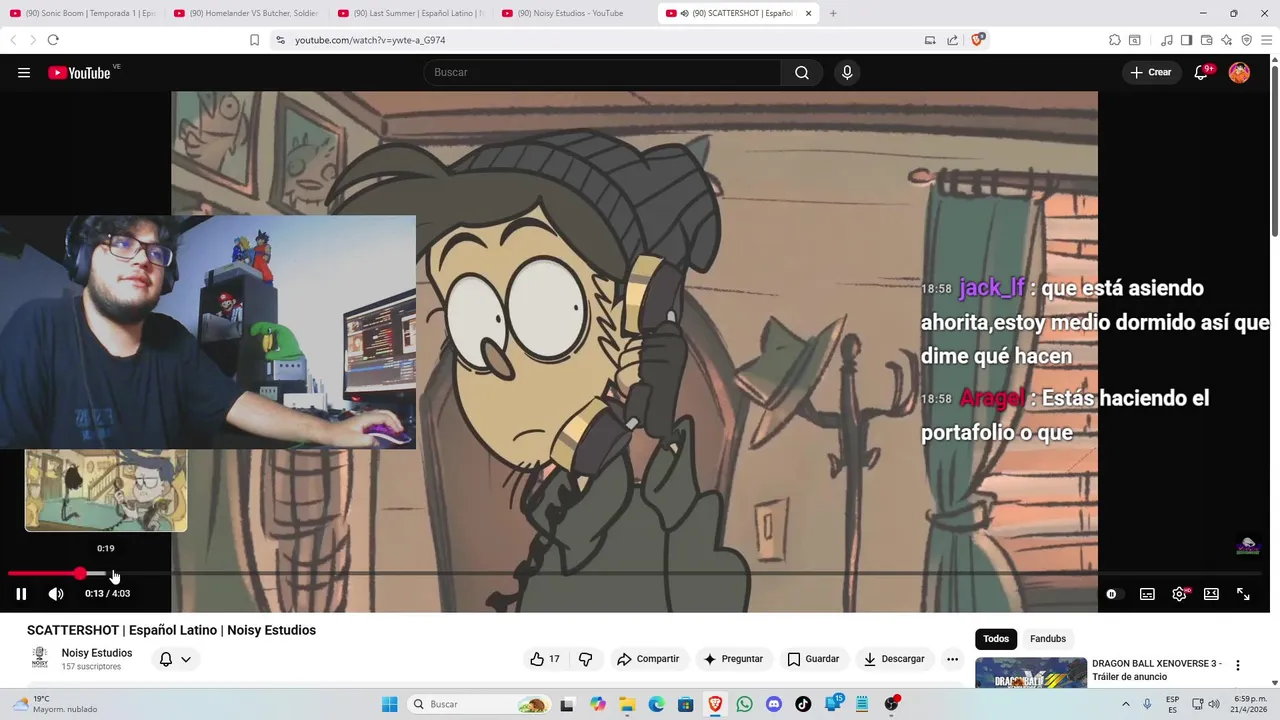Open File Explorer from the taskbar

626,704
